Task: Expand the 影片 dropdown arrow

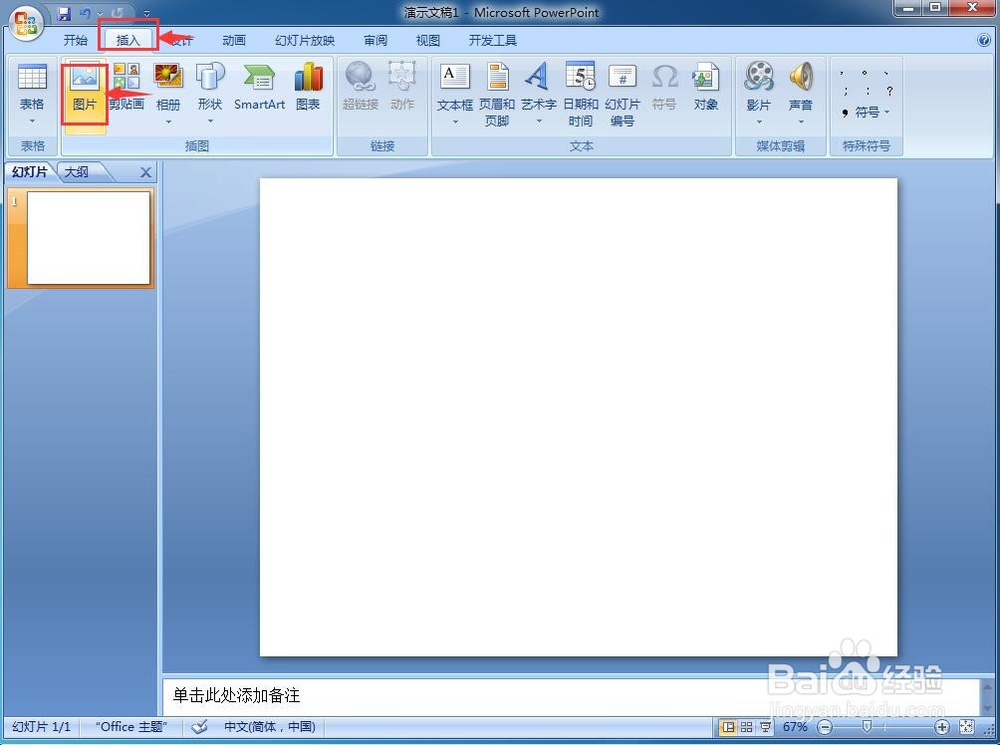Action: pos(759,122)
